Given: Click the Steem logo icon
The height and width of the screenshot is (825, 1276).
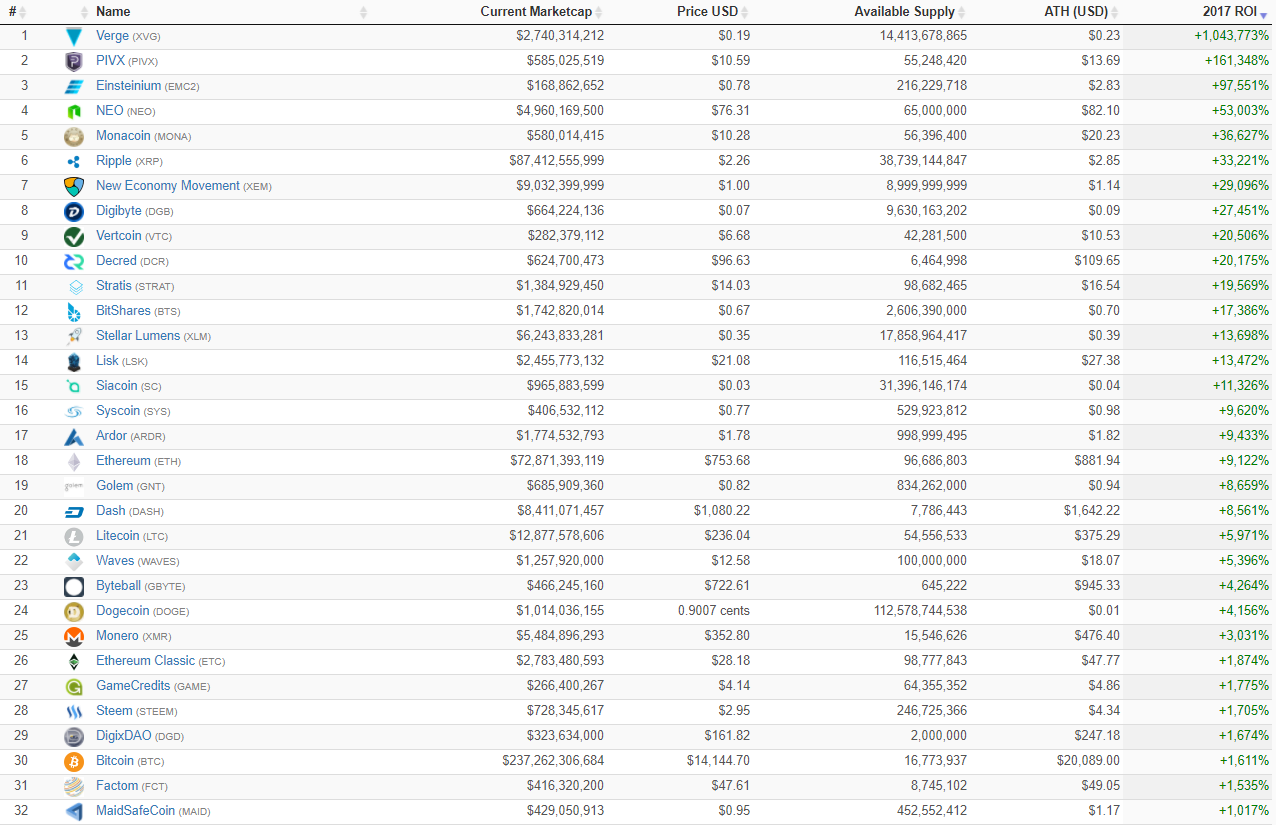Looking at the screenshot, I should point(74,711).
